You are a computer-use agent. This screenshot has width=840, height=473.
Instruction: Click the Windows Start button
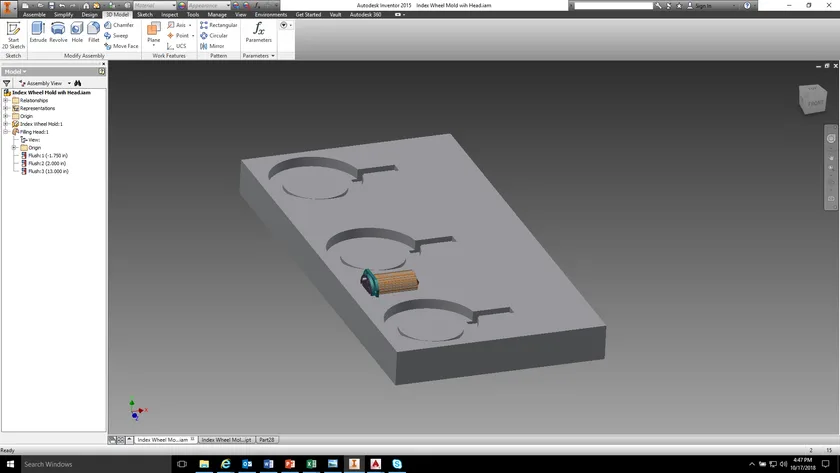tap(10, 464)
